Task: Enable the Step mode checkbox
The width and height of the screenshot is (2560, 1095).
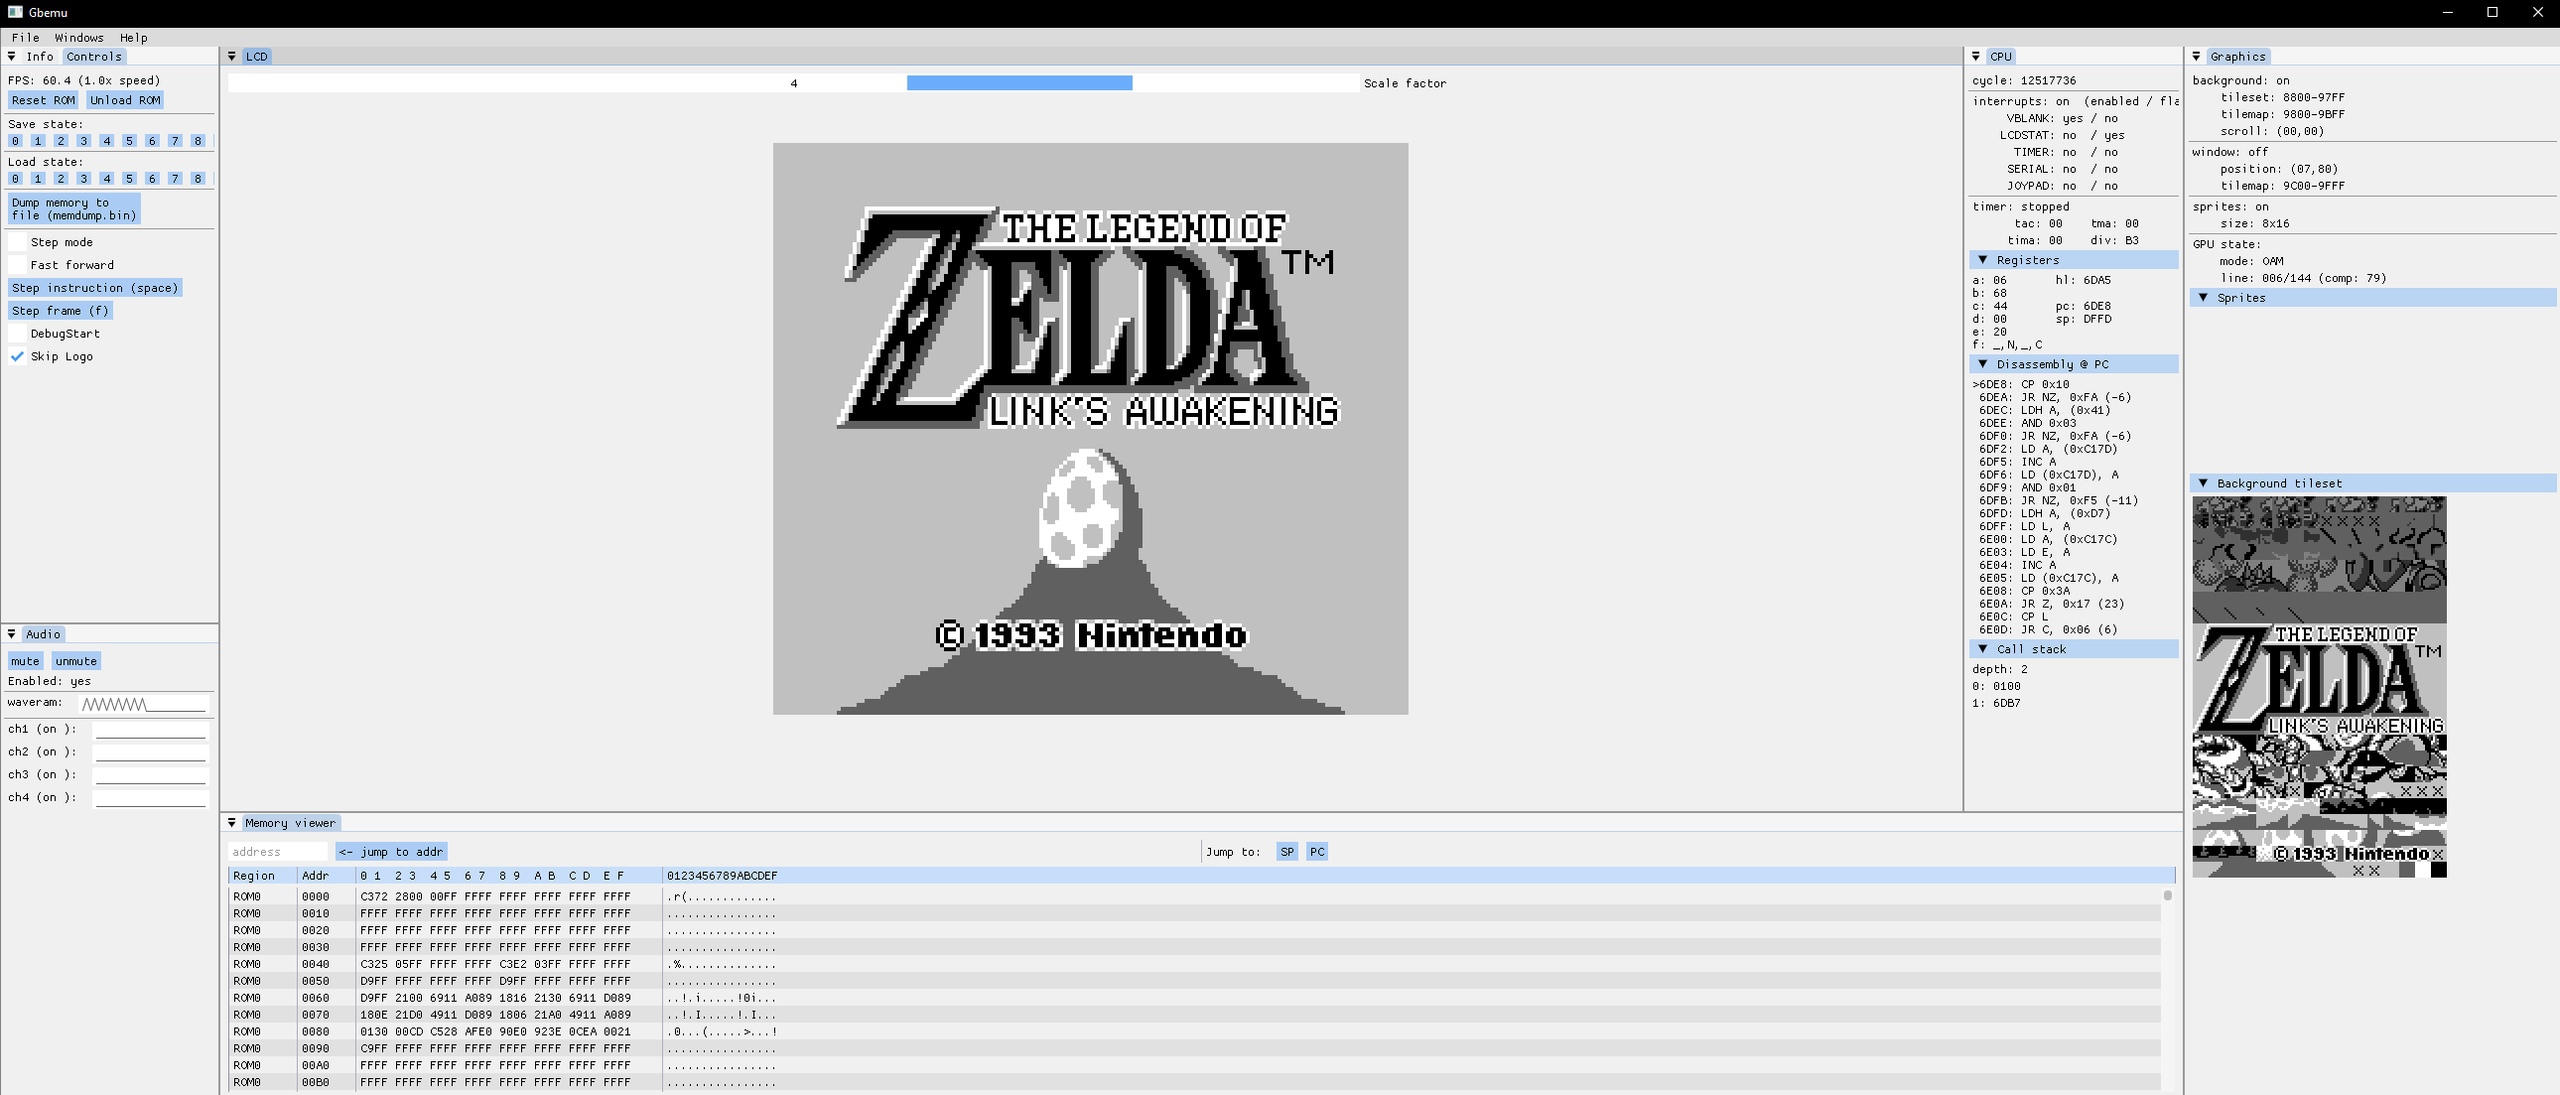Action: click(x=17, y=242)
